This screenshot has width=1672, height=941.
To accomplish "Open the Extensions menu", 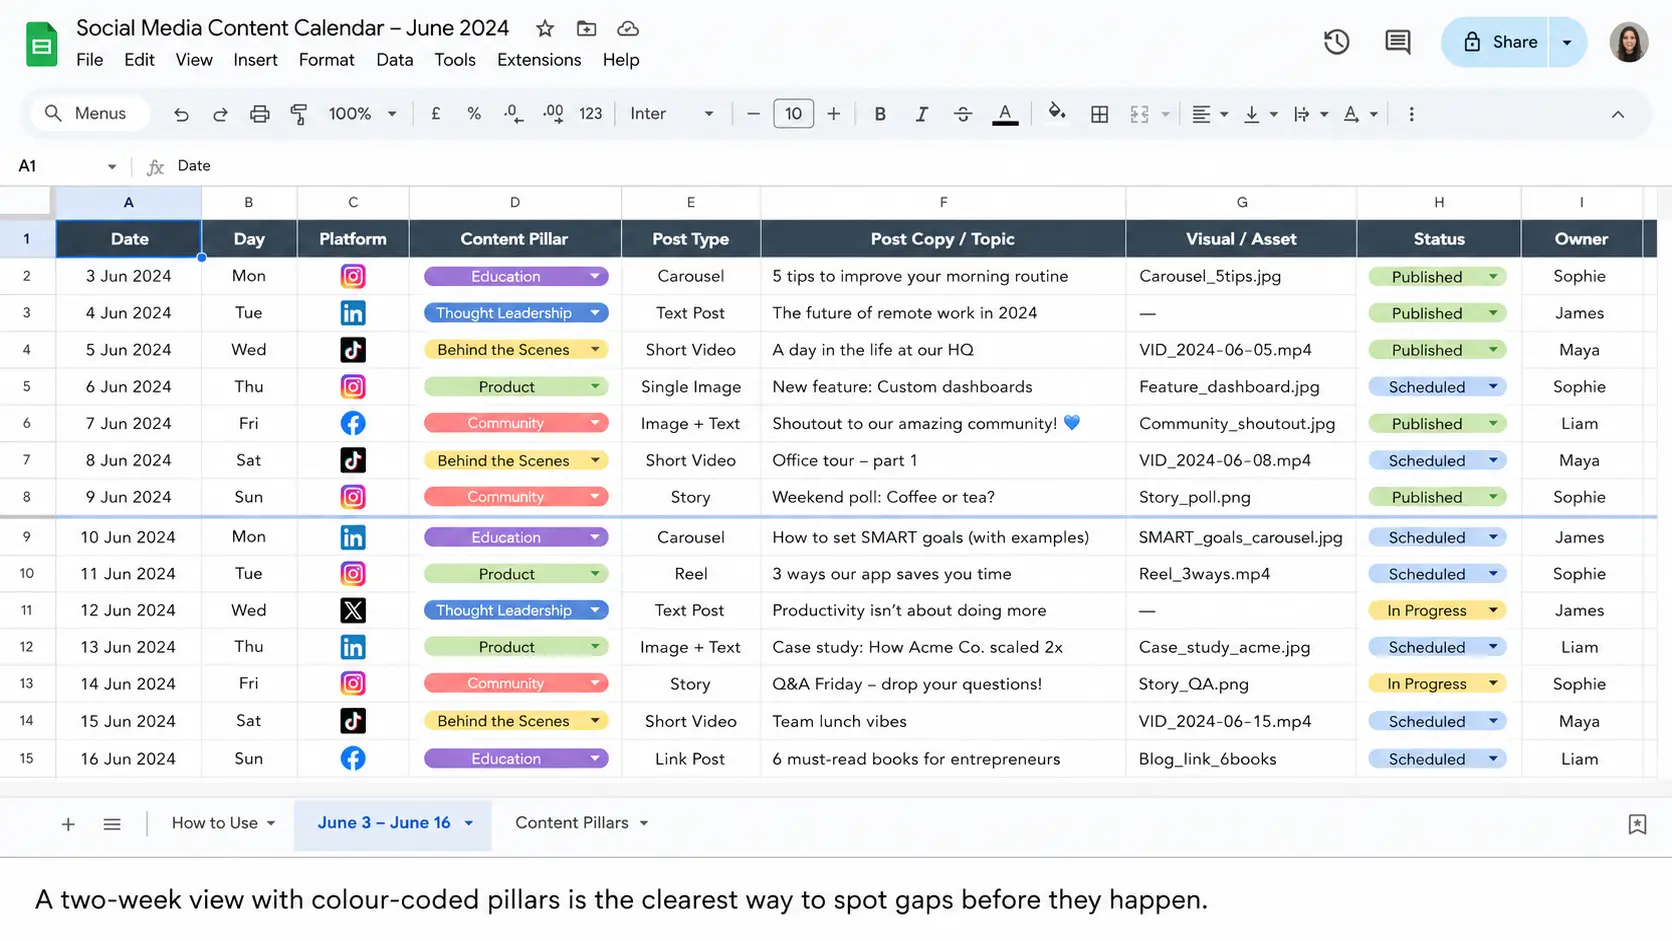I will 539,60.
